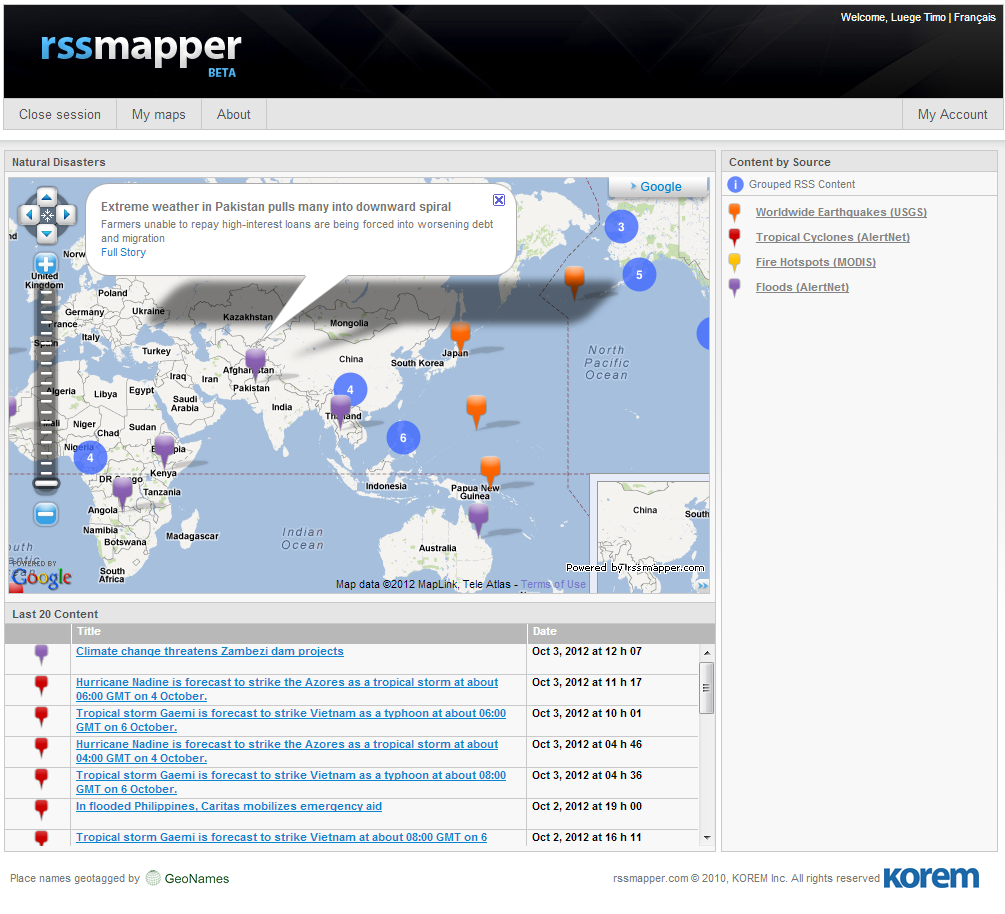Click the orange earthquake pin near Papua New Guinea
1005x914 pixels.
click(x=490, y=470)
